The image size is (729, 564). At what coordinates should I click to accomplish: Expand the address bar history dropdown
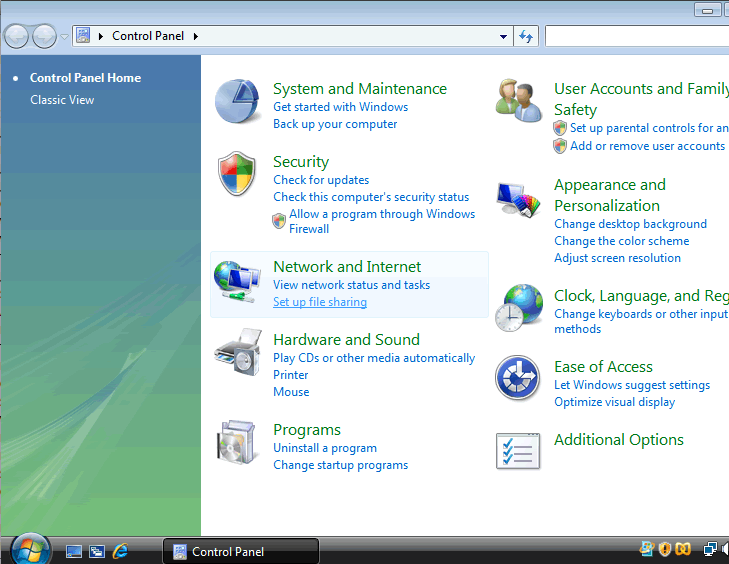(x=504, y=37)
